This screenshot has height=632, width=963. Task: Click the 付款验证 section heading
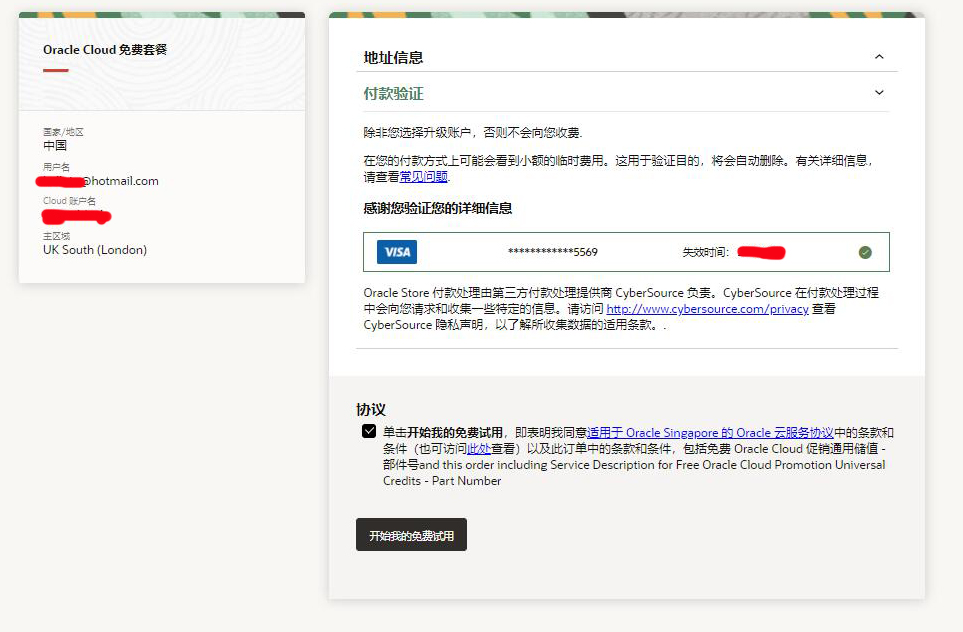(393, 93)
